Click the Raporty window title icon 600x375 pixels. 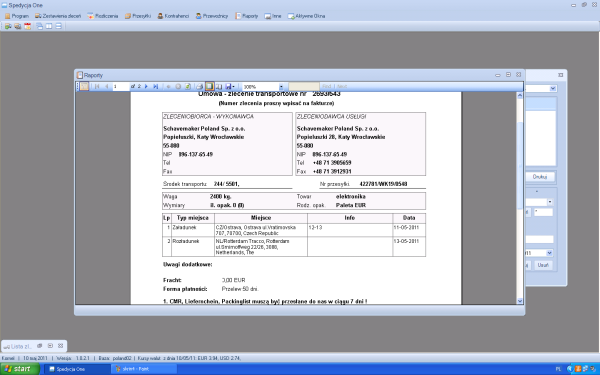tap(80, 75)
